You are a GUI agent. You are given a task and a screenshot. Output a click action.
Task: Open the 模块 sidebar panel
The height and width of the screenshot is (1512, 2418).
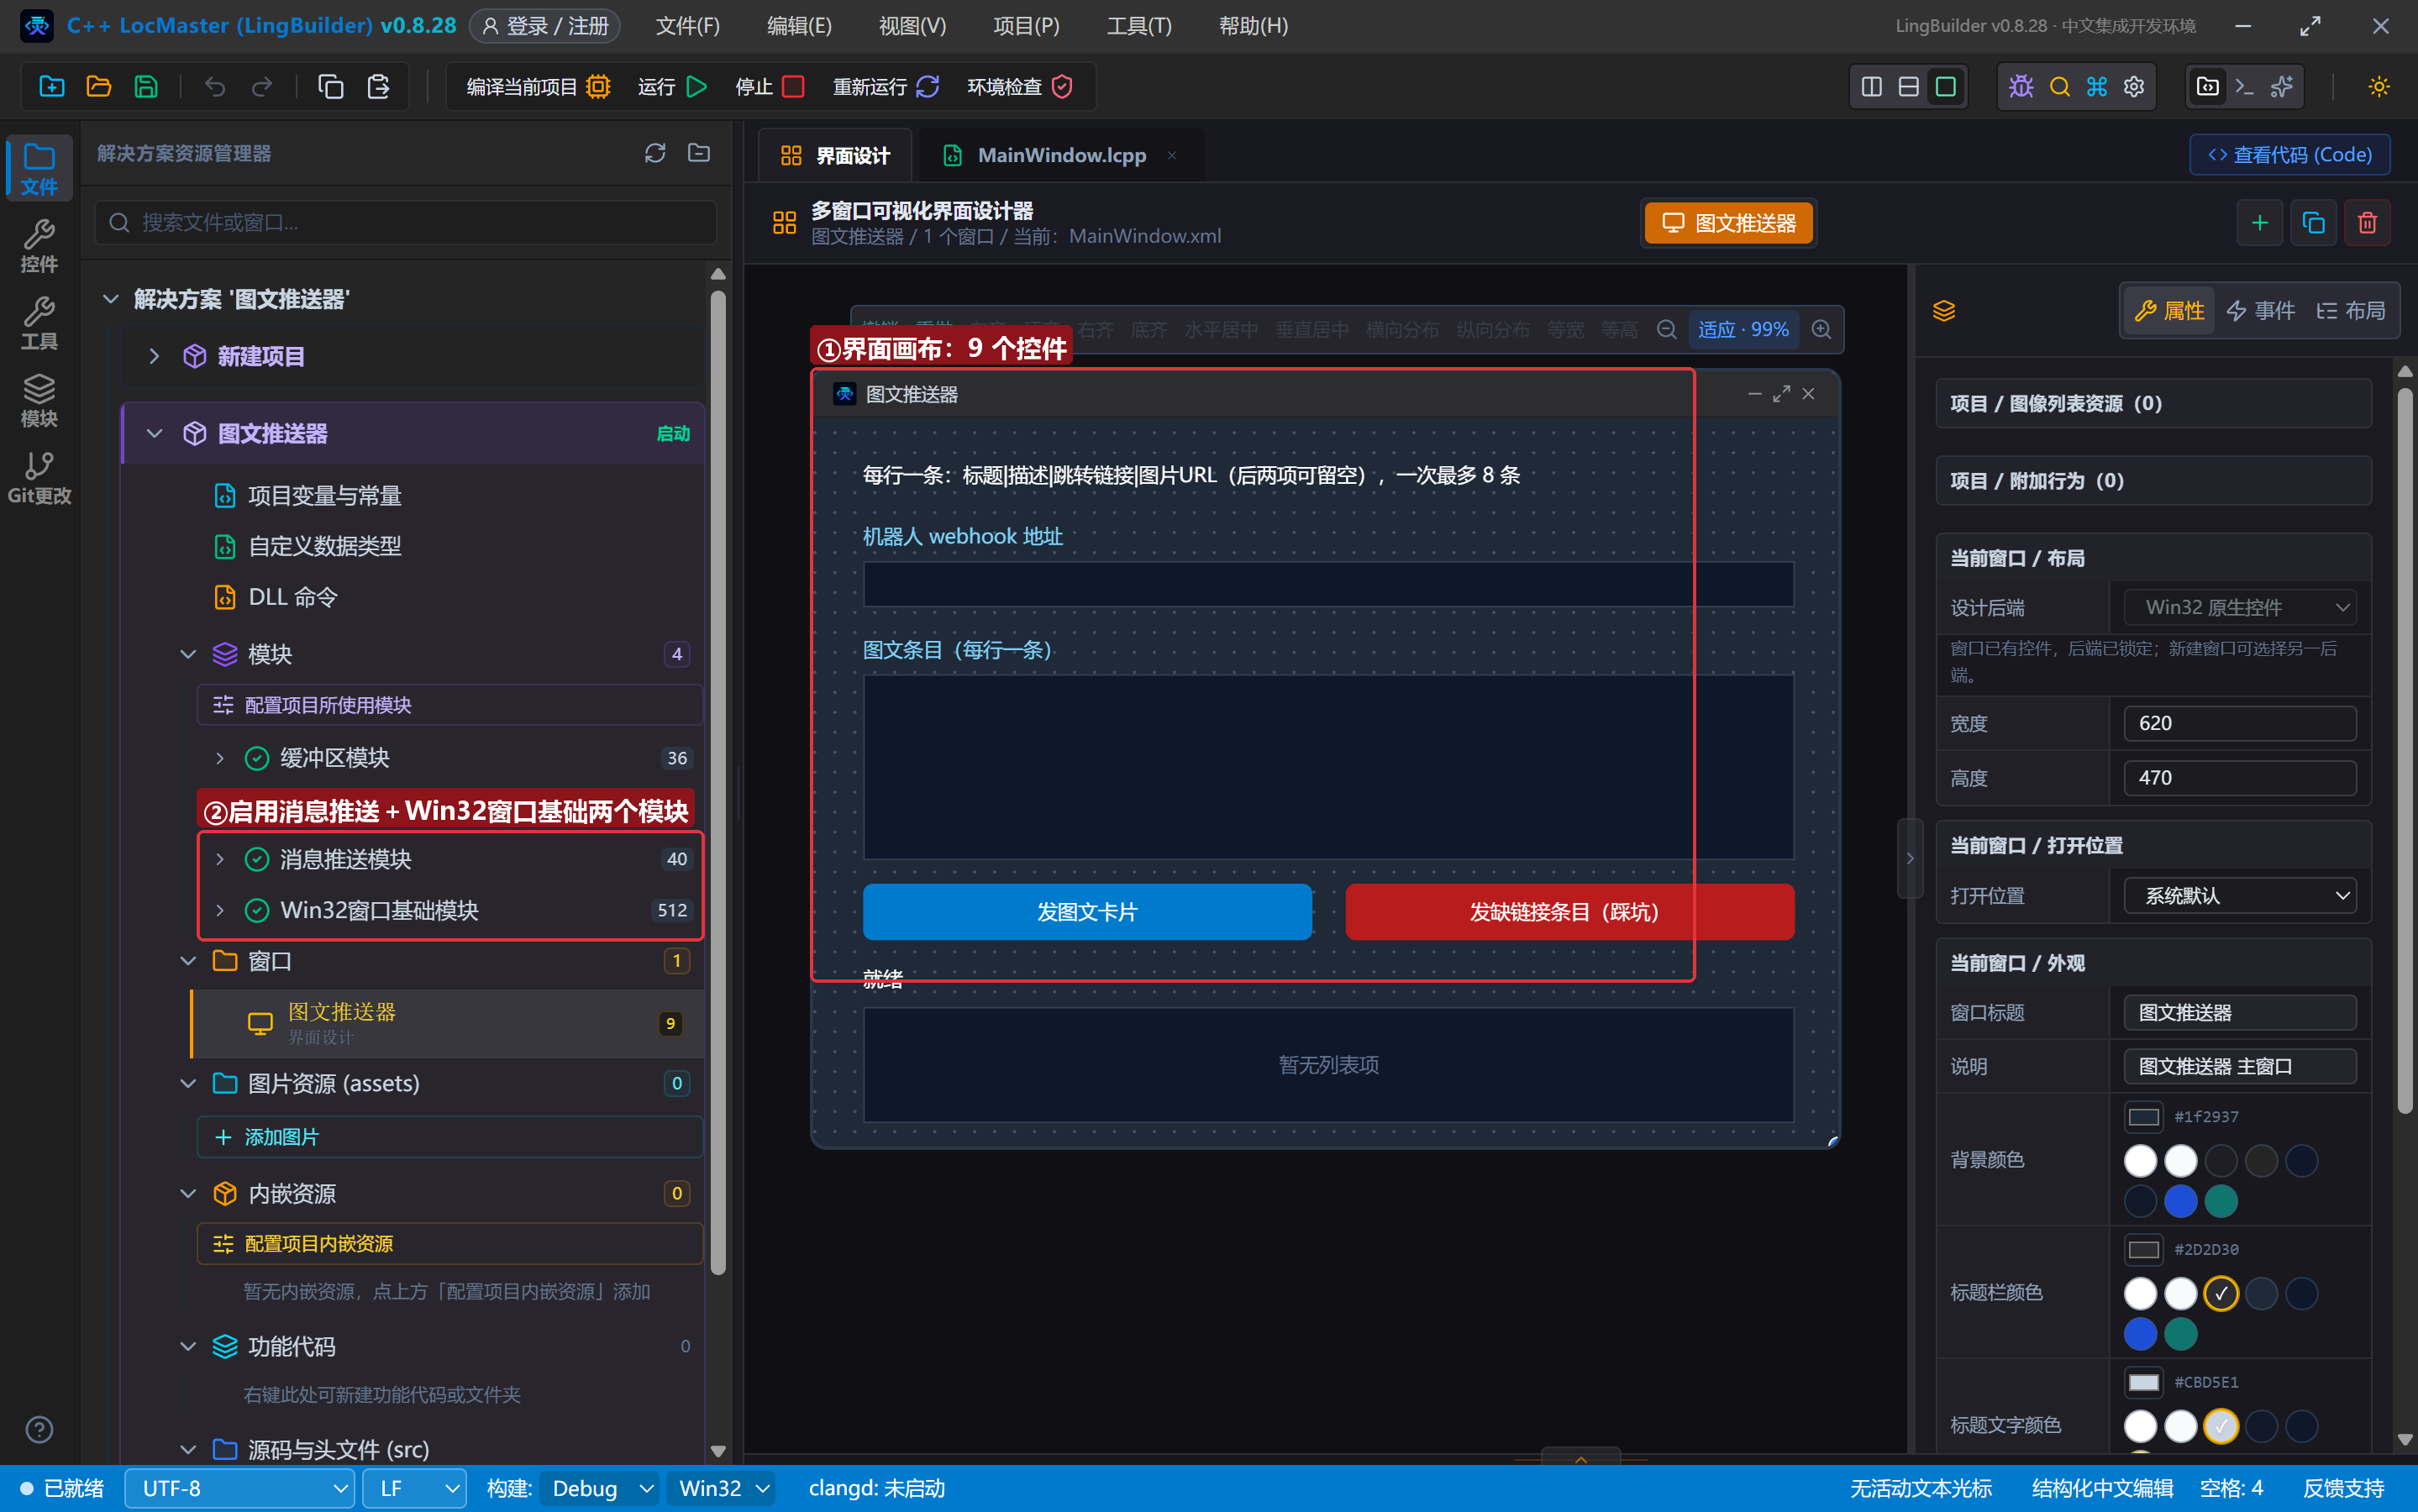coord(39,401)
